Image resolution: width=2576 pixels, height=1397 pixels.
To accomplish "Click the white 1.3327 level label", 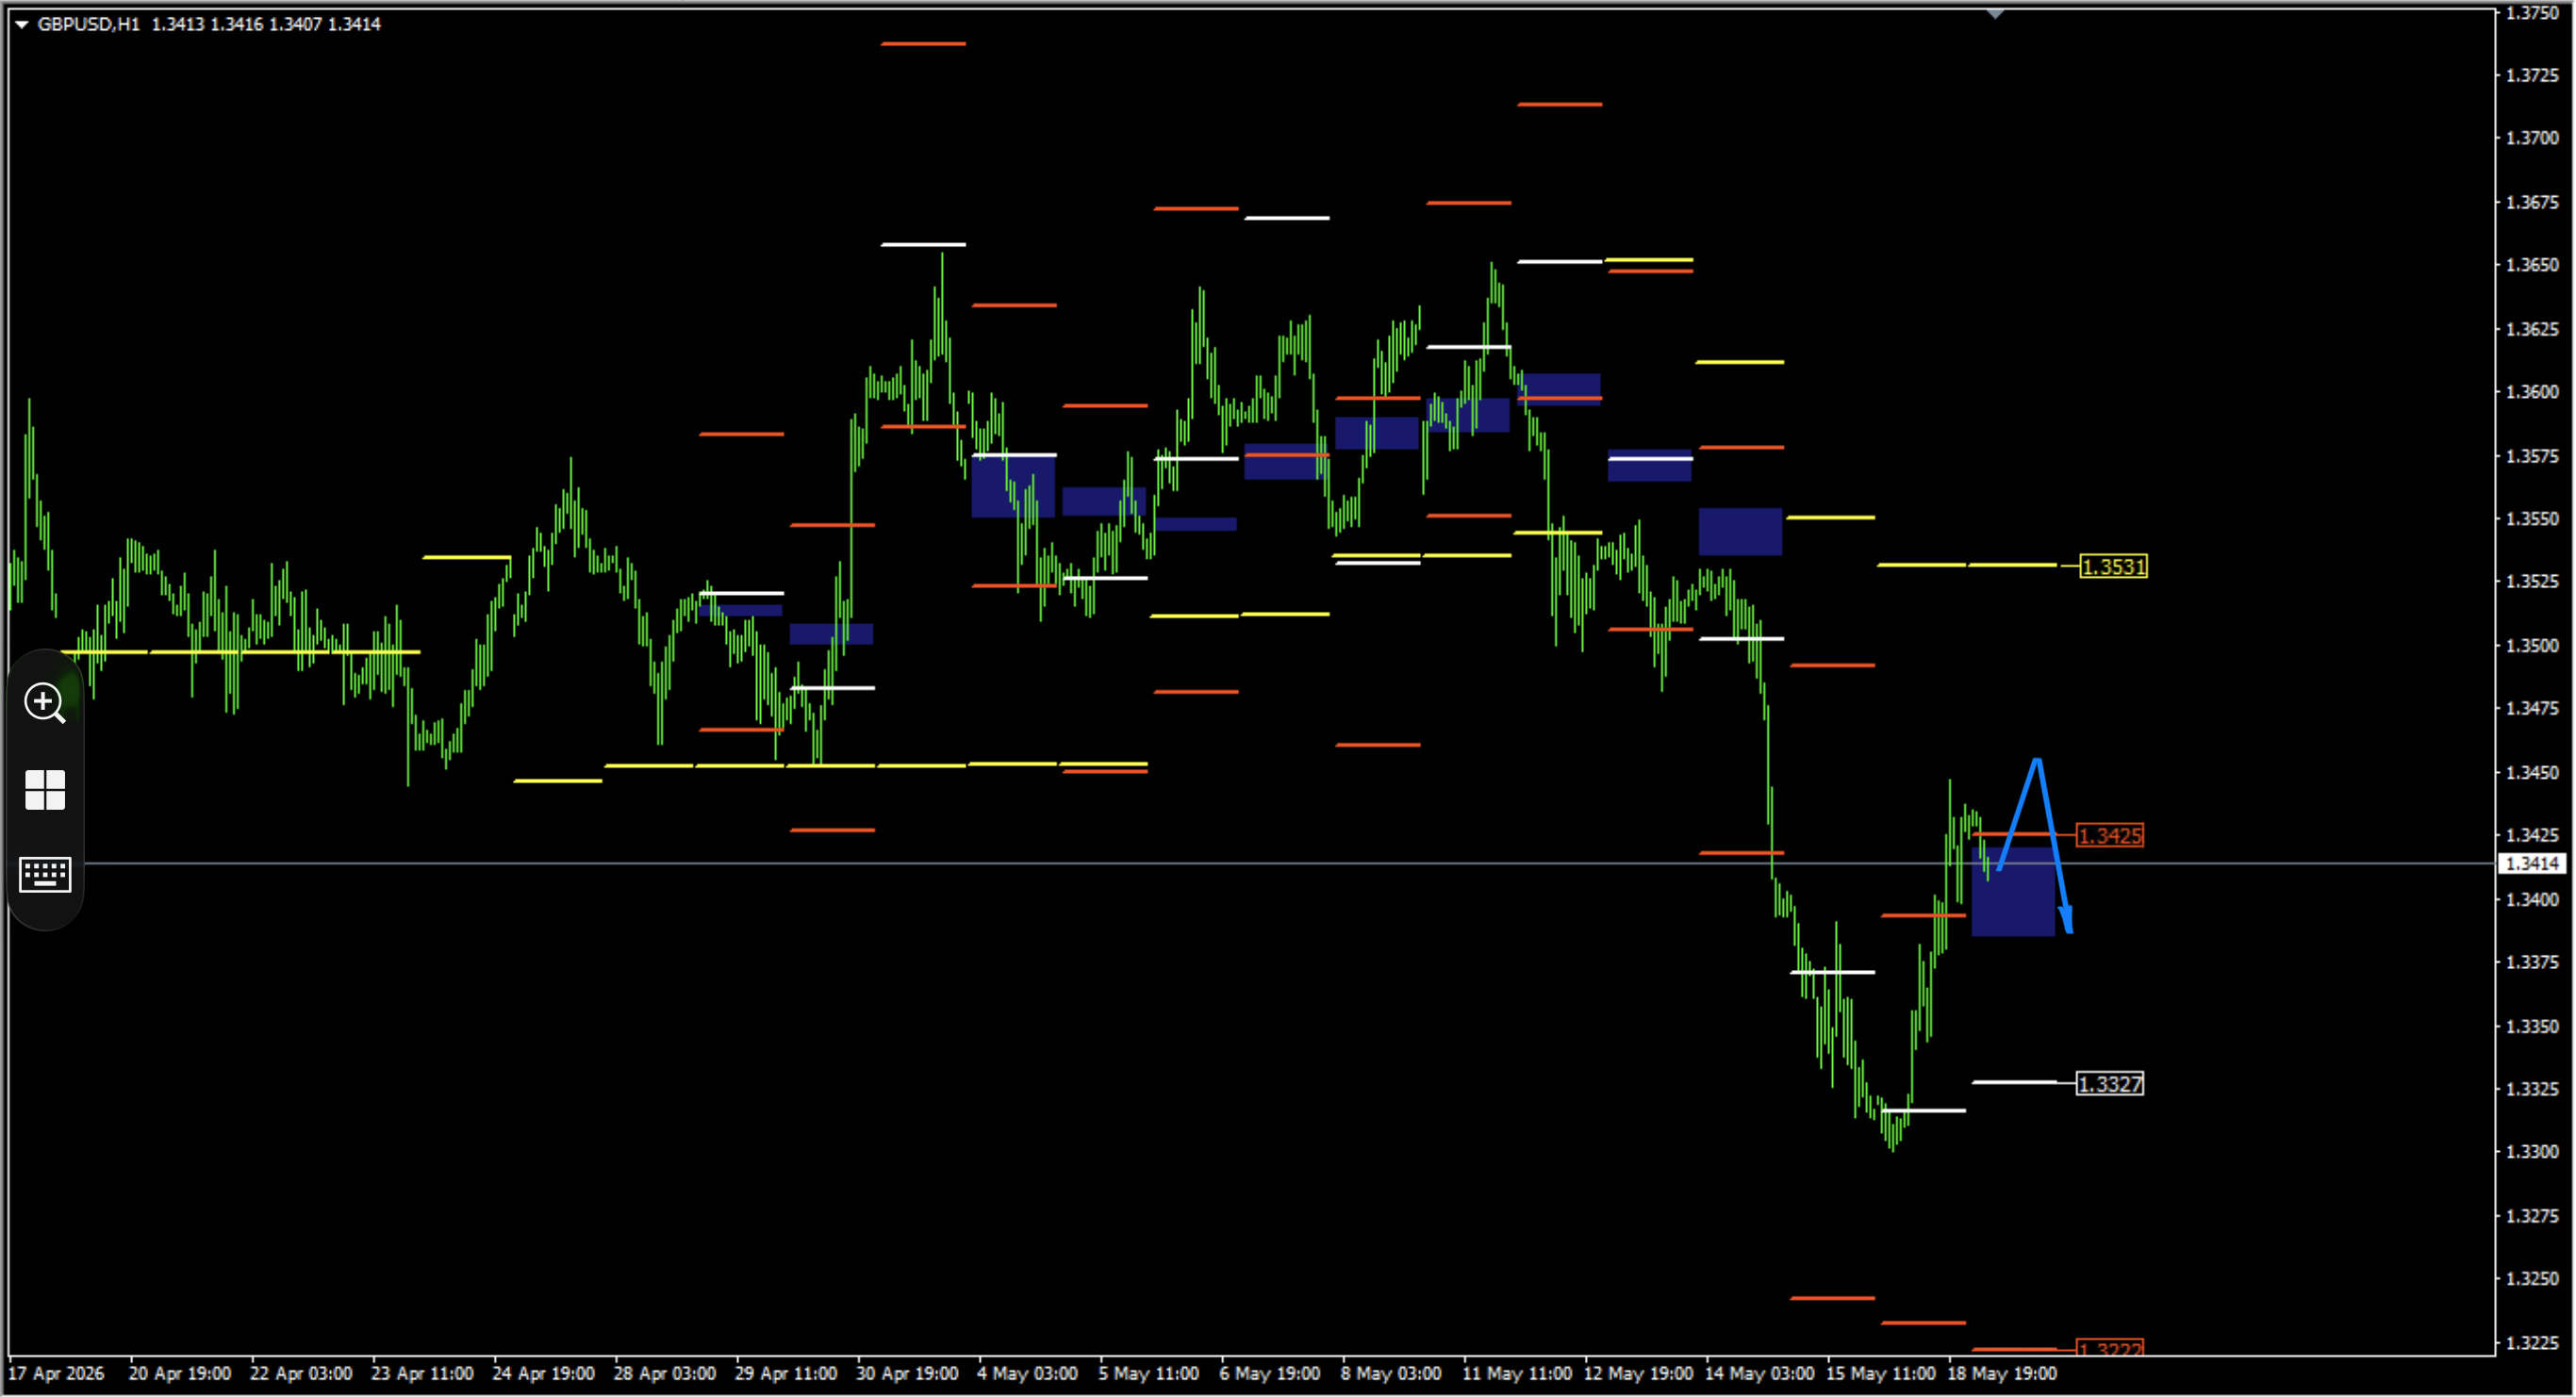I will (2110, 1084).
